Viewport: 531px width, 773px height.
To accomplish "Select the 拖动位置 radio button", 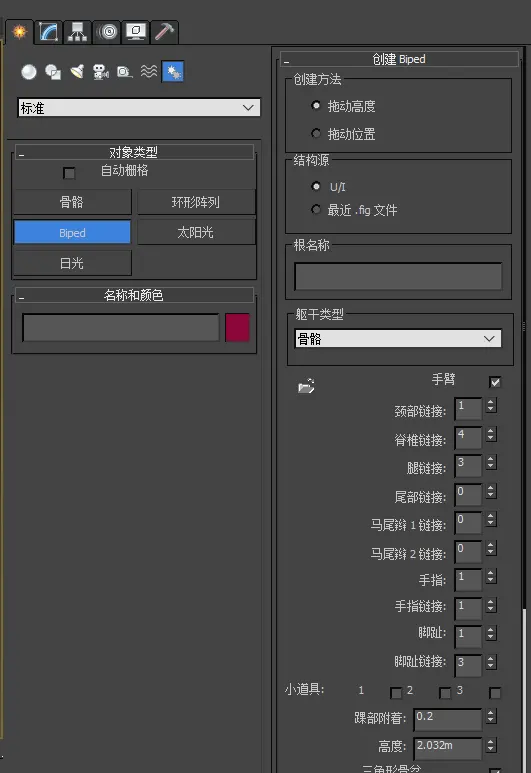I will point(316,133).
